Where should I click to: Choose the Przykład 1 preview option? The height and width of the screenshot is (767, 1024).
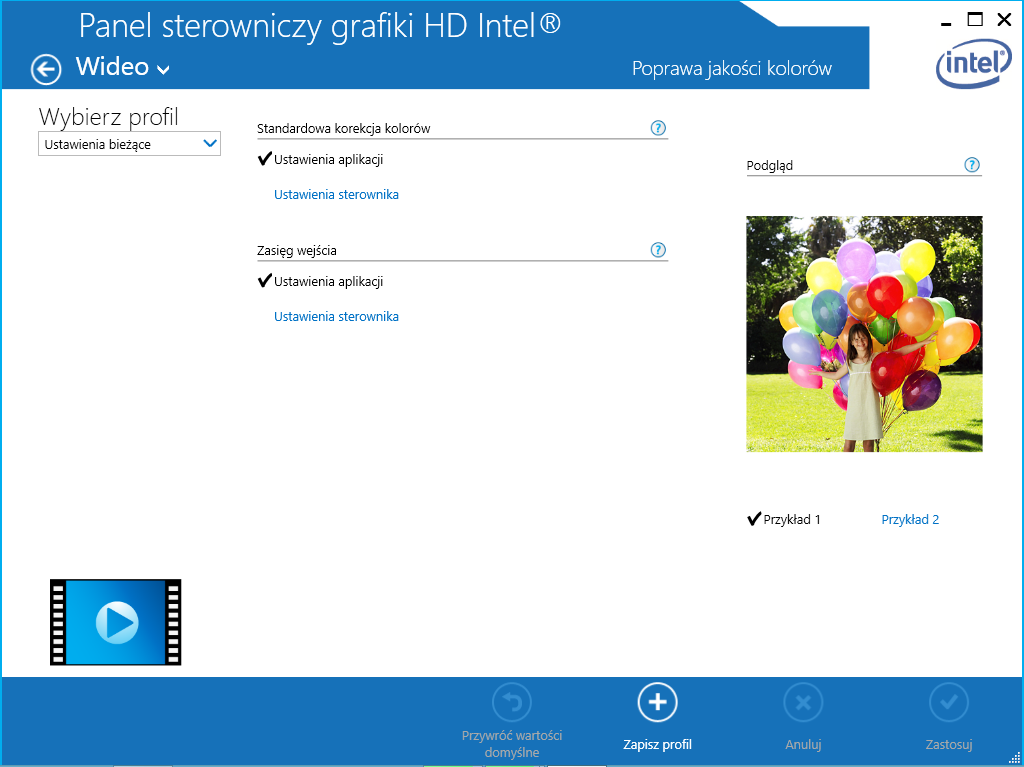click(784, 519)
